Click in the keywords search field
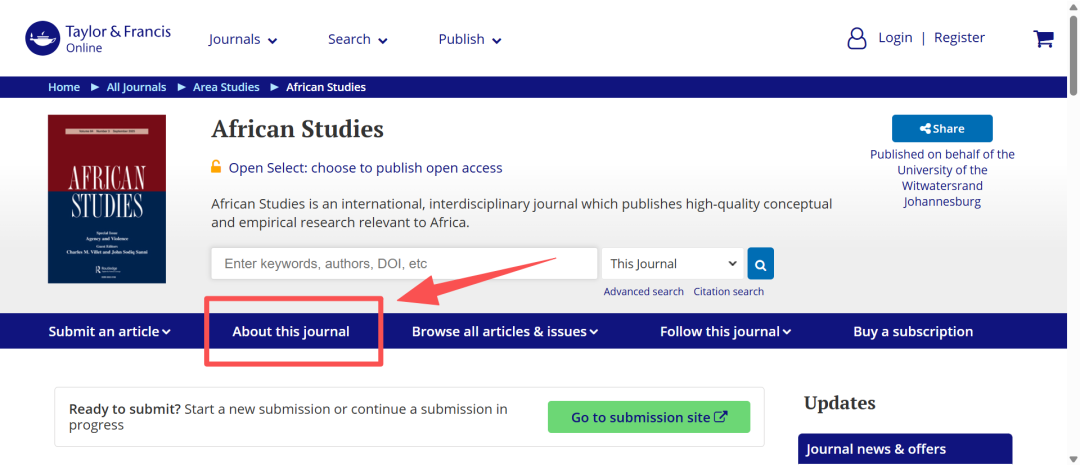 point(404,264)
